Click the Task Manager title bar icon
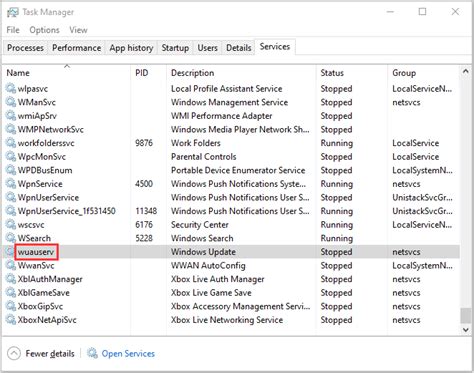 [x=13, y=12]
